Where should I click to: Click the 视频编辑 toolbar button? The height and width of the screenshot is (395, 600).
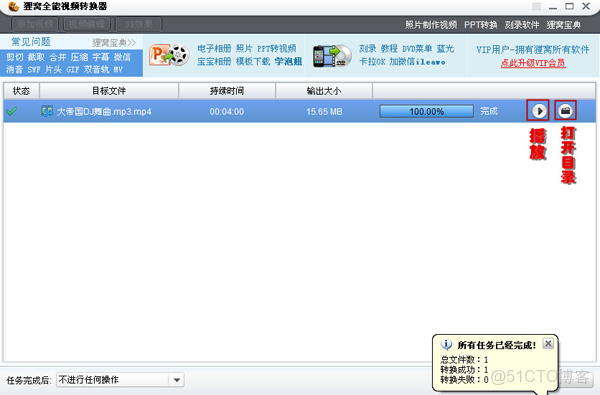coord(87,24)
